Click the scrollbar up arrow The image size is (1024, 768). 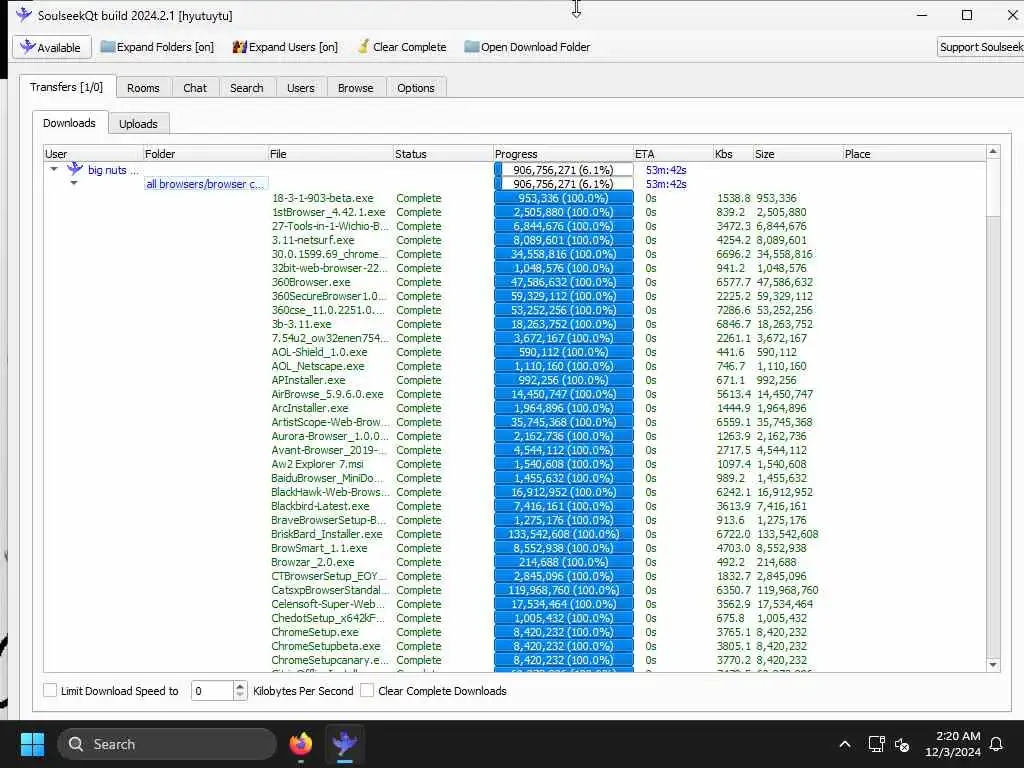click(993, 152)
